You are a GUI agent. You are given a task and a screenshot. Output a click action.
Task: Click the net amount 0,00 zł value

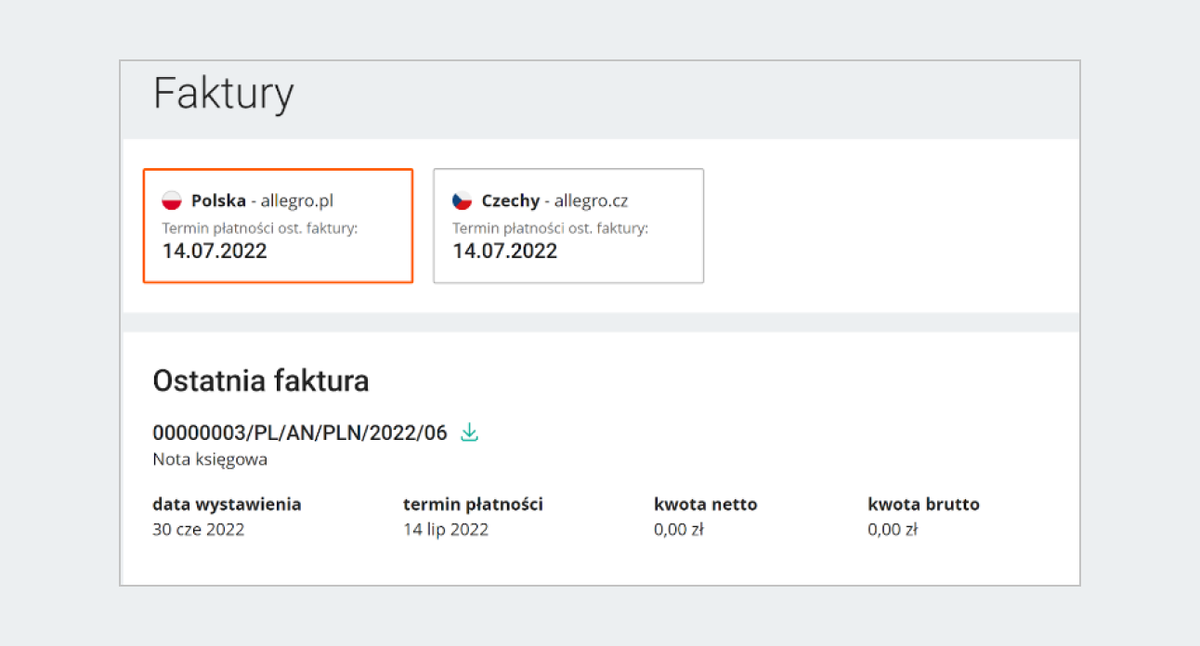click(x=679, y=530)
